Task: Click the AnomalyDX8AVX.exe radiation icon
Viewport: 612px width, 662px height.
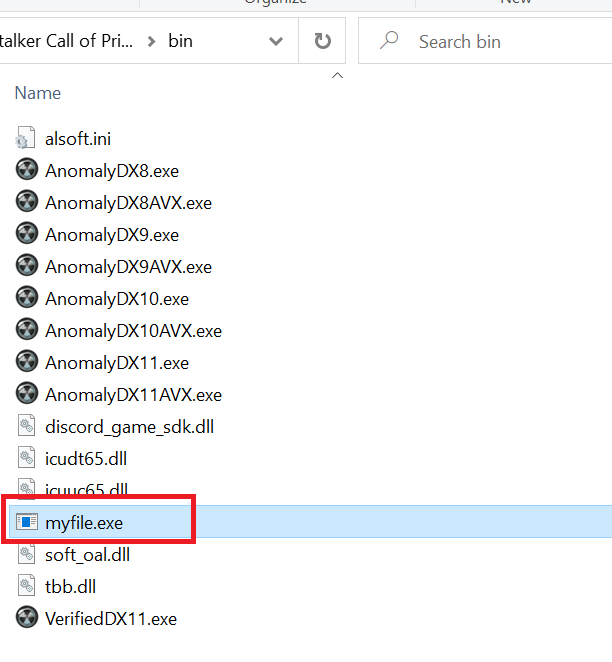Action: [27, 202]
